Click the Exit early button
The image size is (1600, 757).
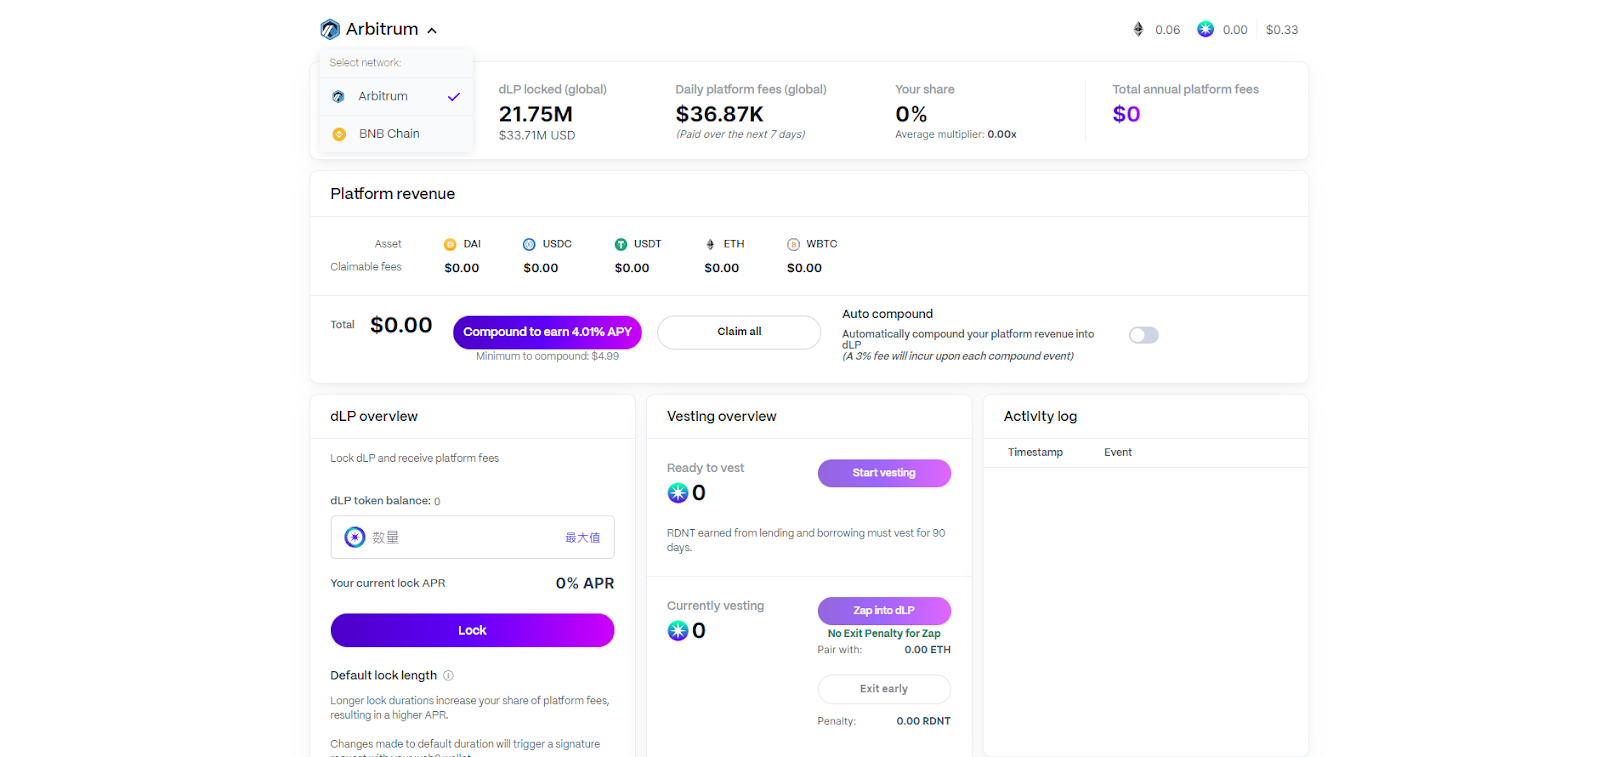(884, 689)
